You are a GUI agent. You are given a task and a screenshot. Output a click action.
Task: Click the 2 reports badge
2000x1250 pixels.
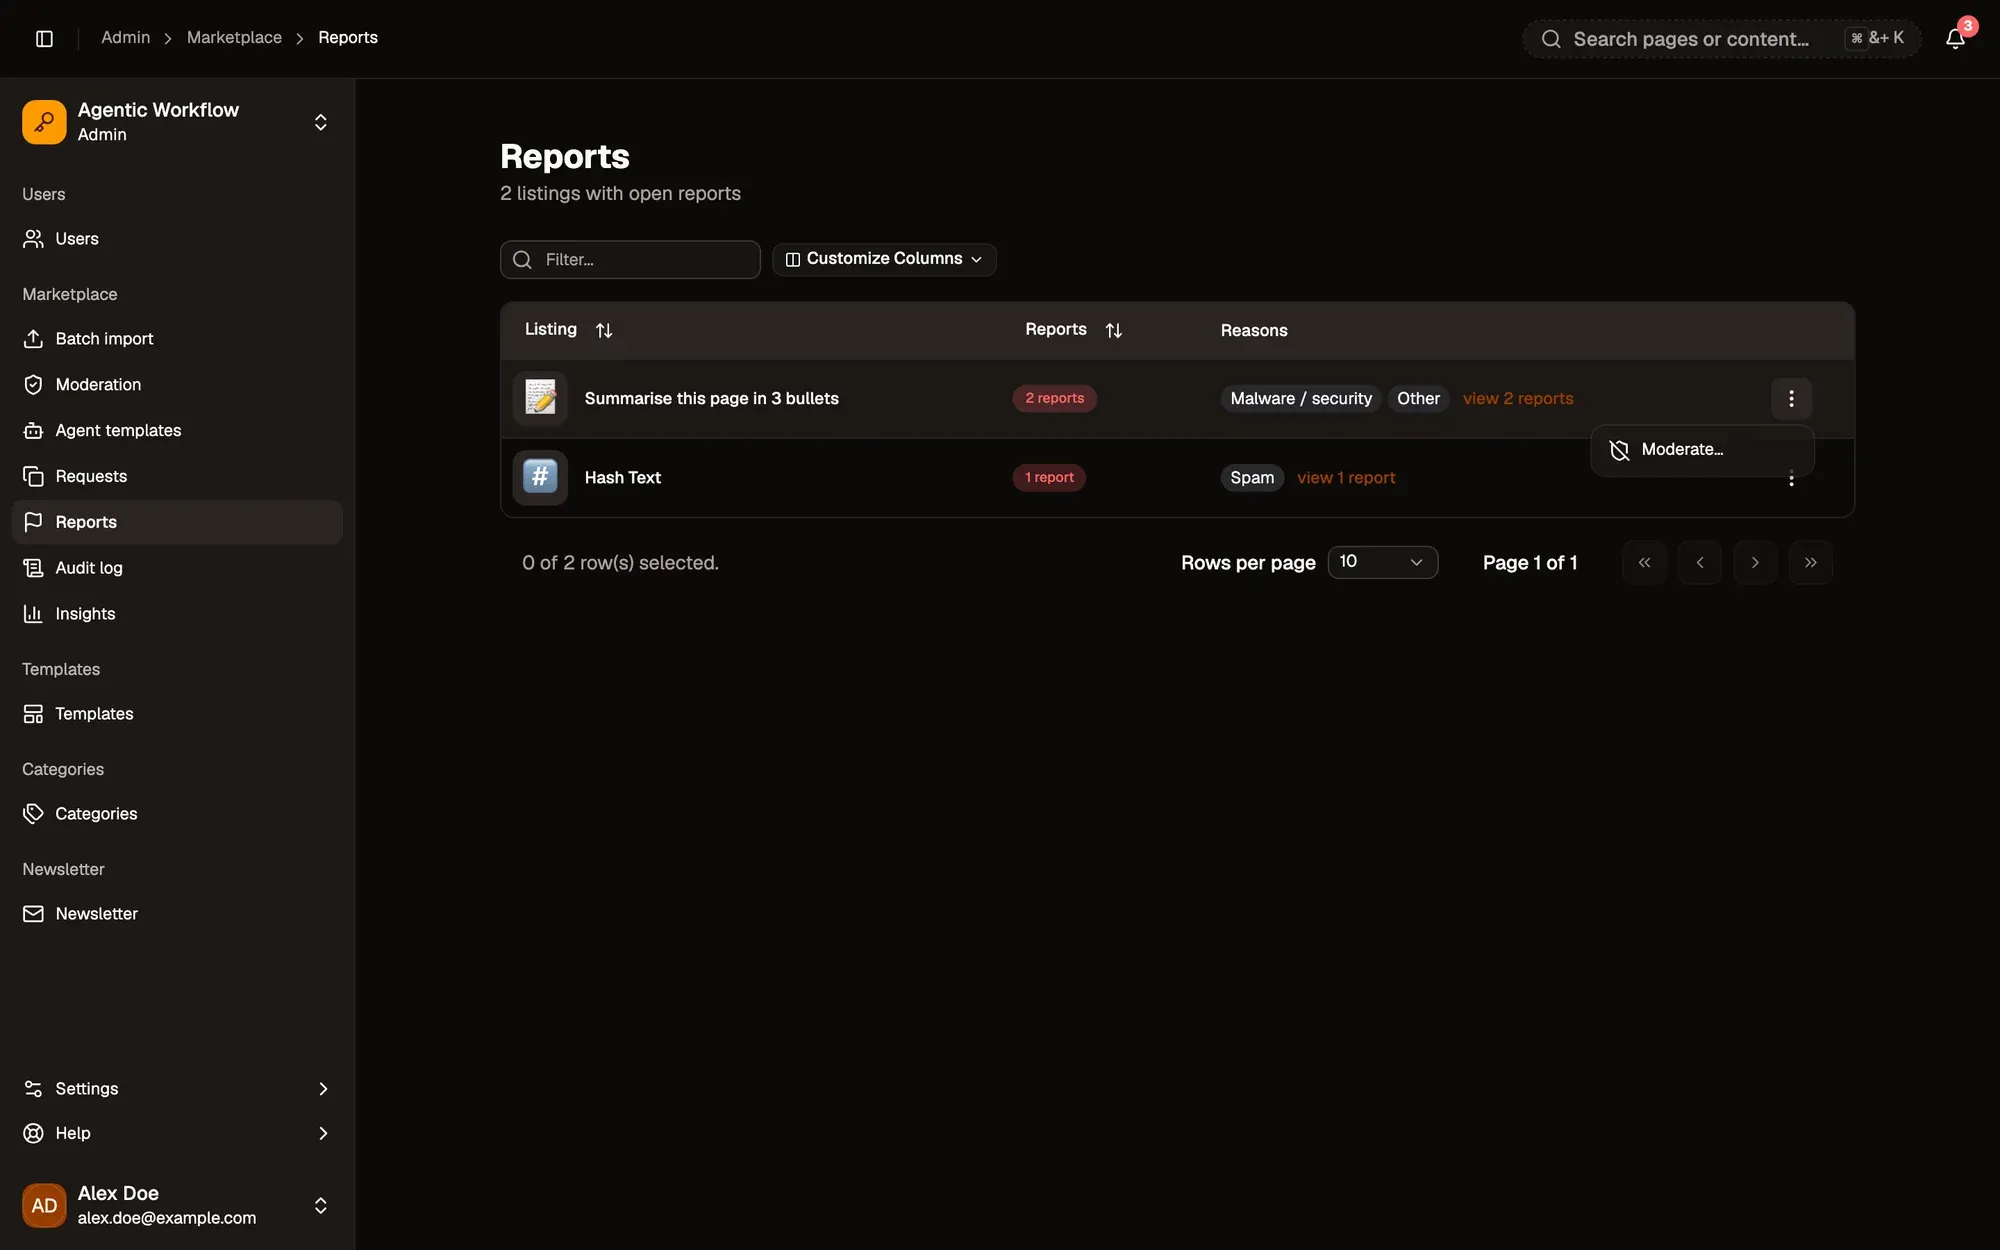click(1054, 398)
